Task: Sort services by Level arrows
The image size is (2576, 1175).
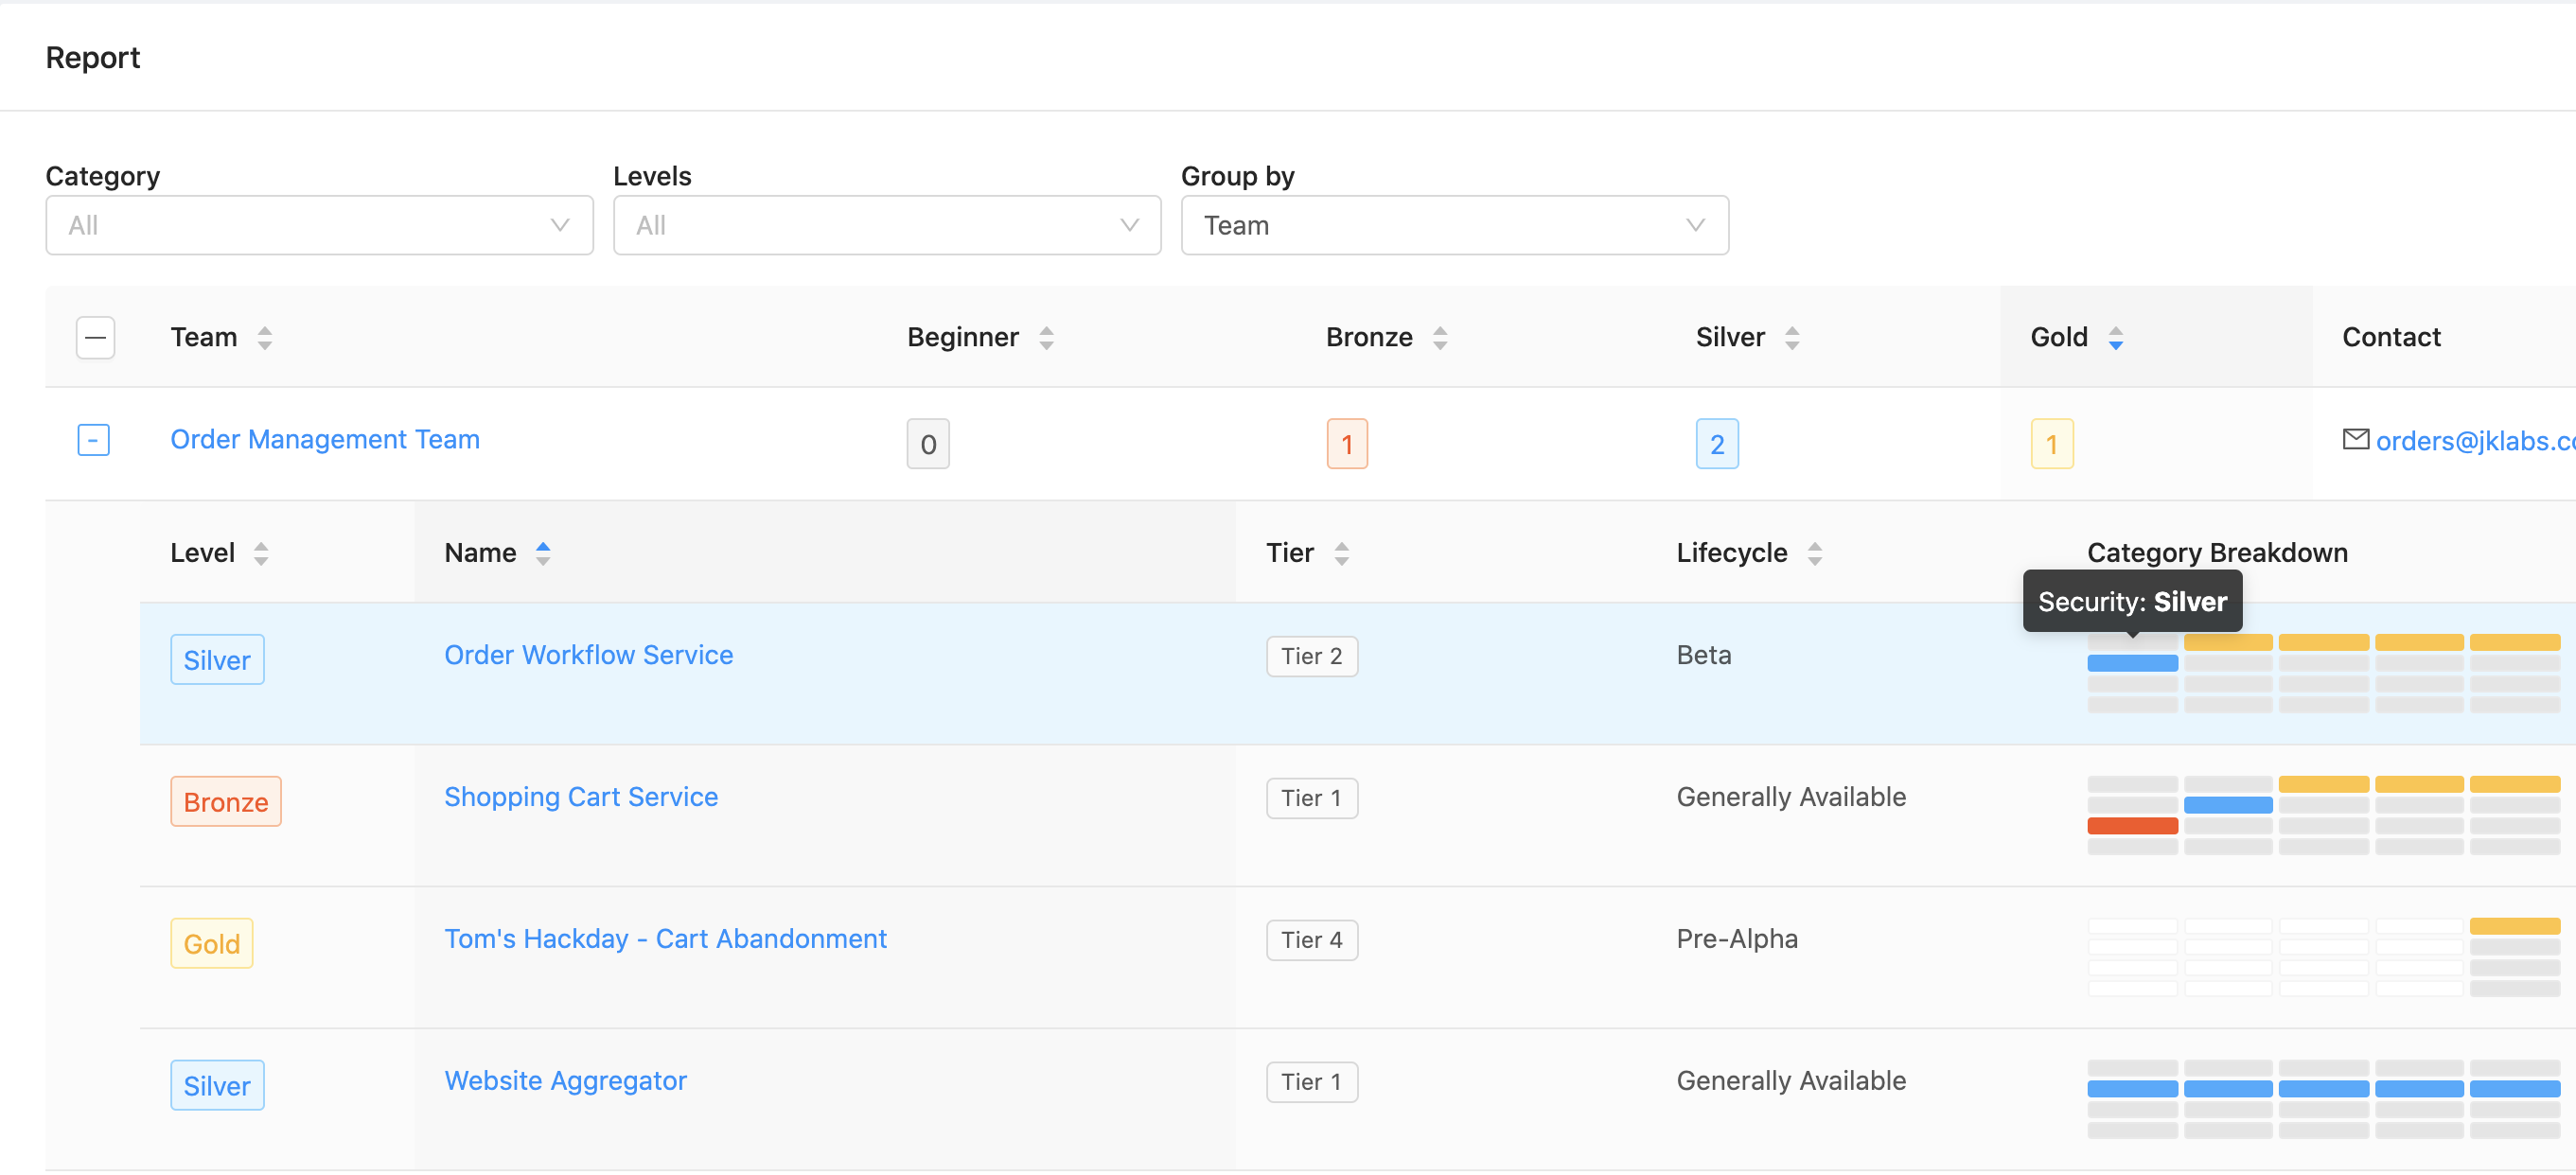Action: pos(261,554)
